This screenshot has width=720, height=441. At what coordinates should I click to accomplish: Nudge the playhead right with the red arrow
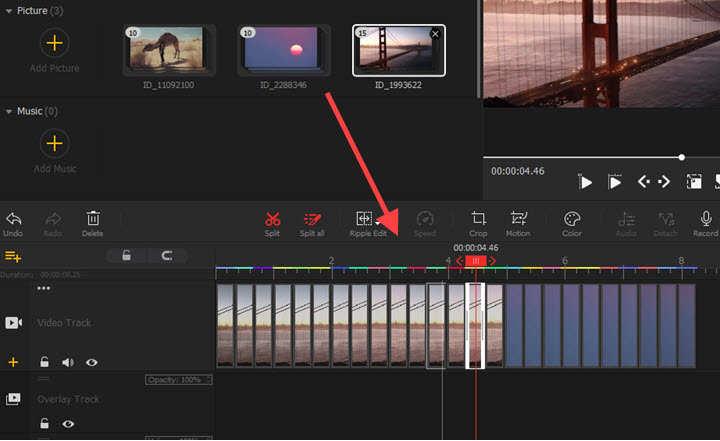point(492,261)
